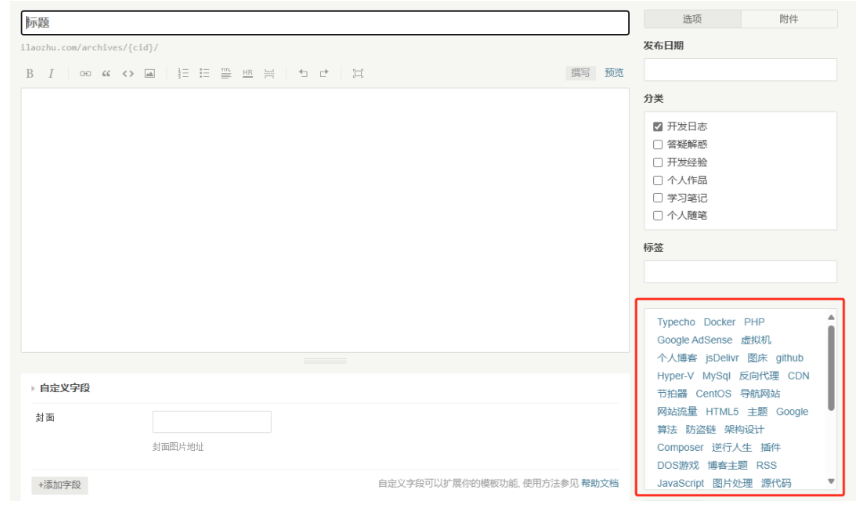Insert a hyperlink using link icon
The height and width of the screenshot is (514, 863).
[85, 74]
